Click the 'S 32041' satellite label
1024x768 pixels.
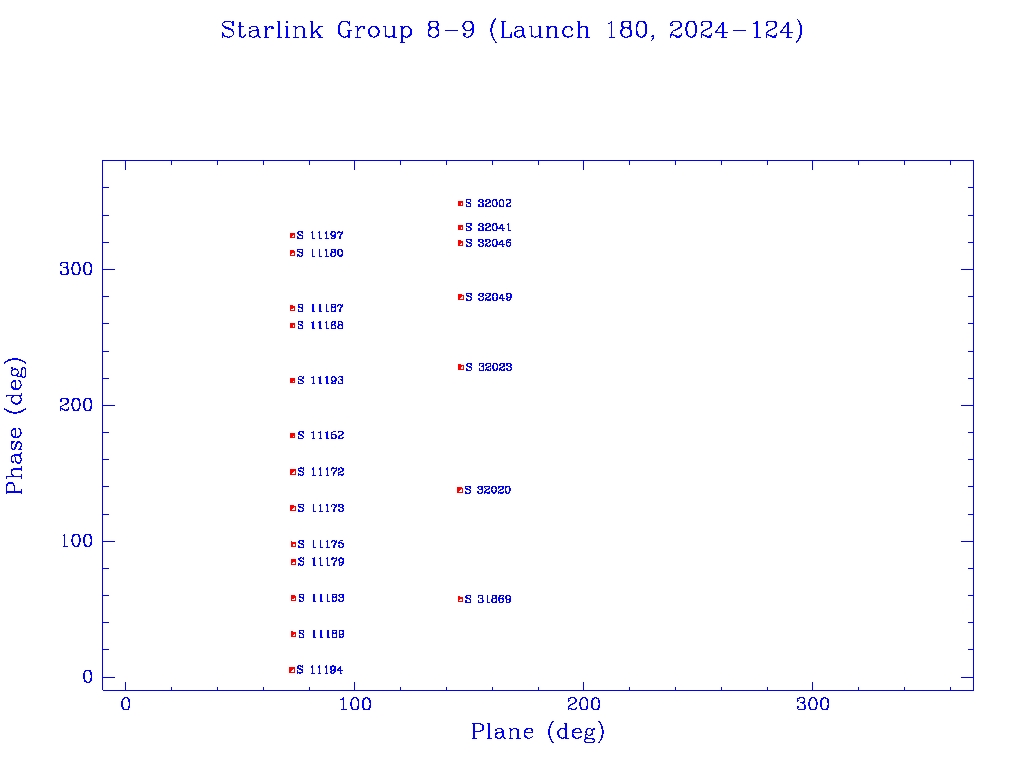[488, 227]
